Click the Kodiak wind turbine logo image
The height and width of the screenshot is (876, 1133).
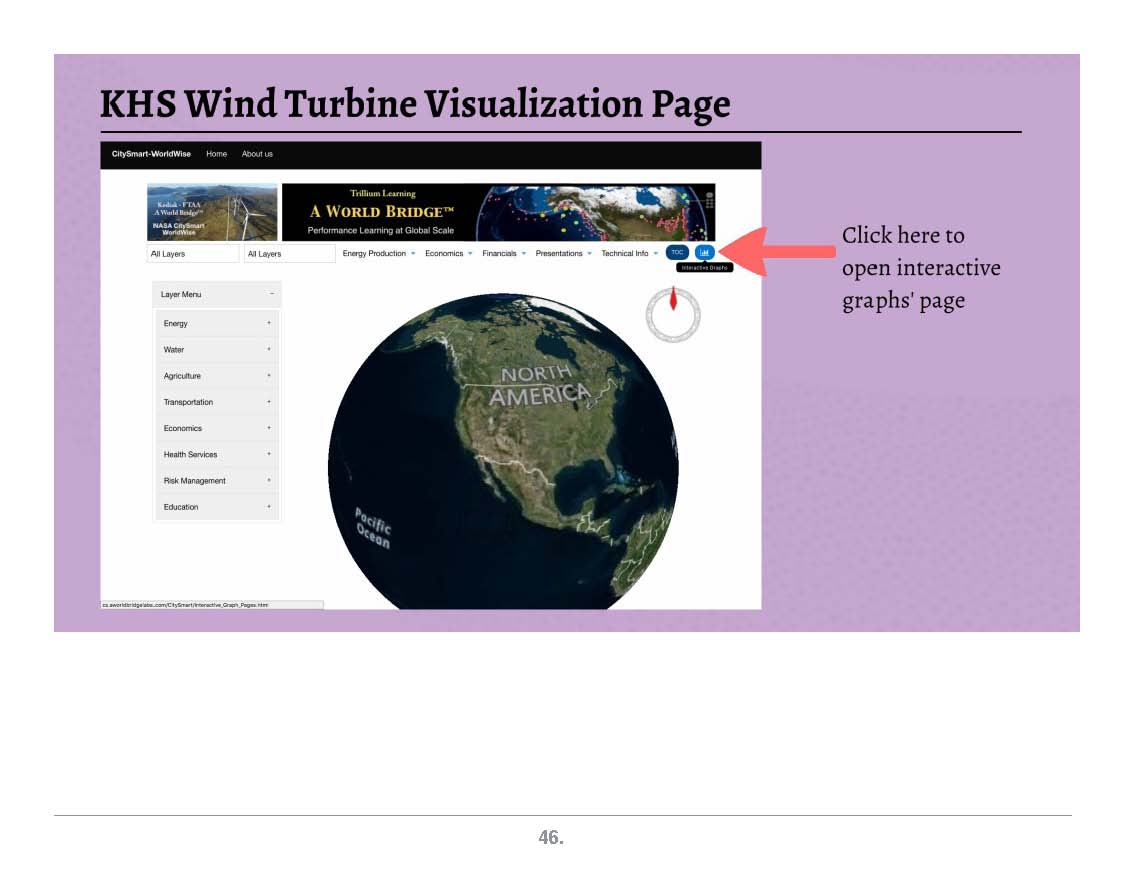[212, 212]
